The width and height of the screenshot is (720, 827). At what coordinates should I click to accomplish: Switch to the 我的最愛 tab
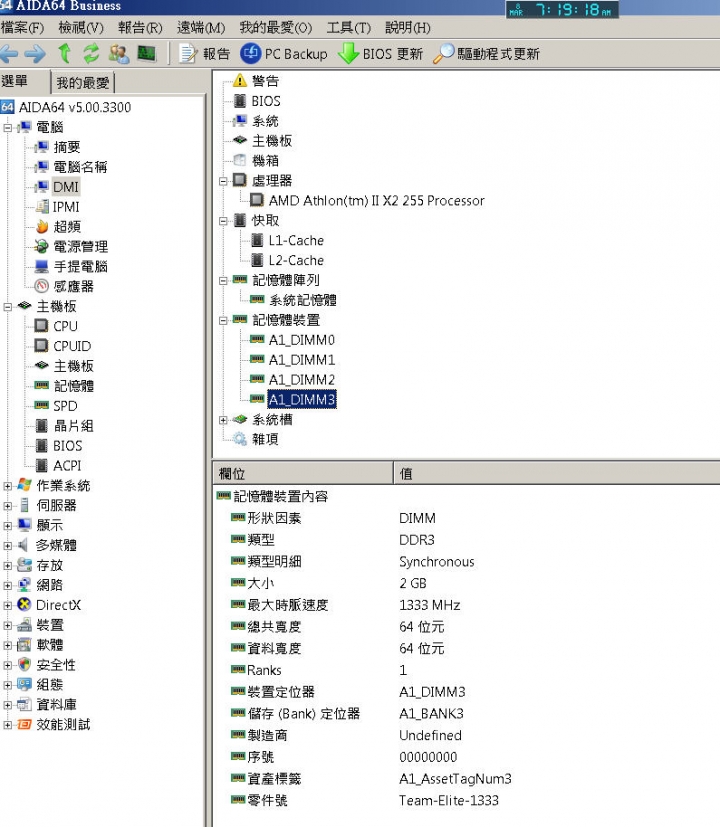click(x=82, y=83)
